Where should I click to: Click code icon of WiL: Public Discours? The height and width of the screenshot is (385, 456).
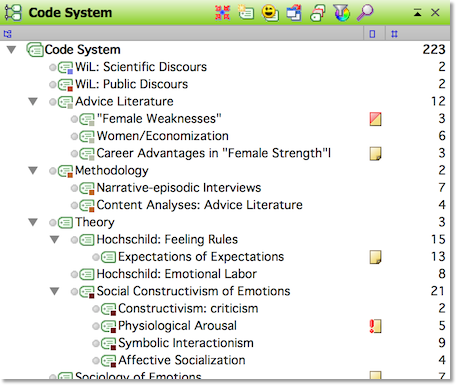click(x=65, y=85)
